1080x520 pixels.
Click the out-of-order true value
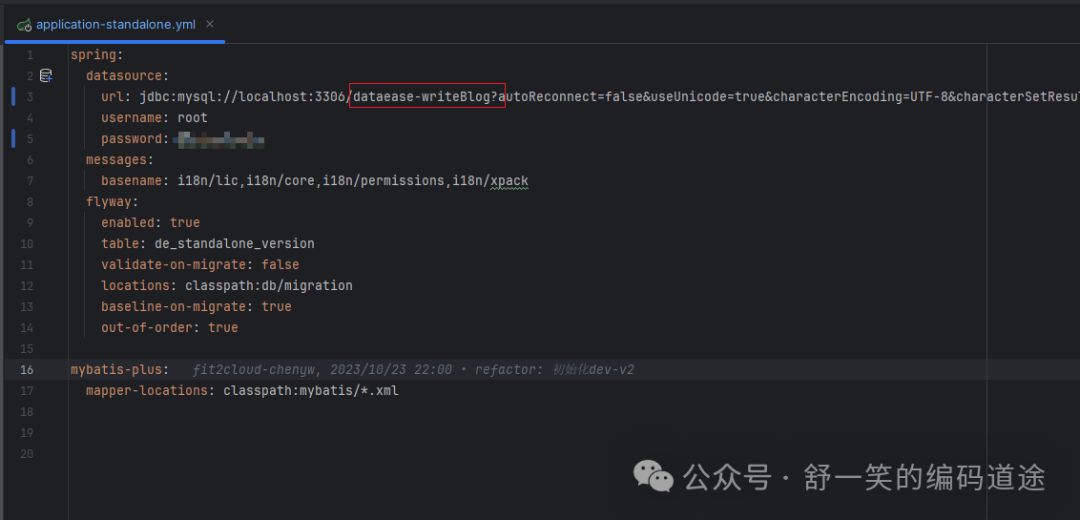[x=223, y=328]
